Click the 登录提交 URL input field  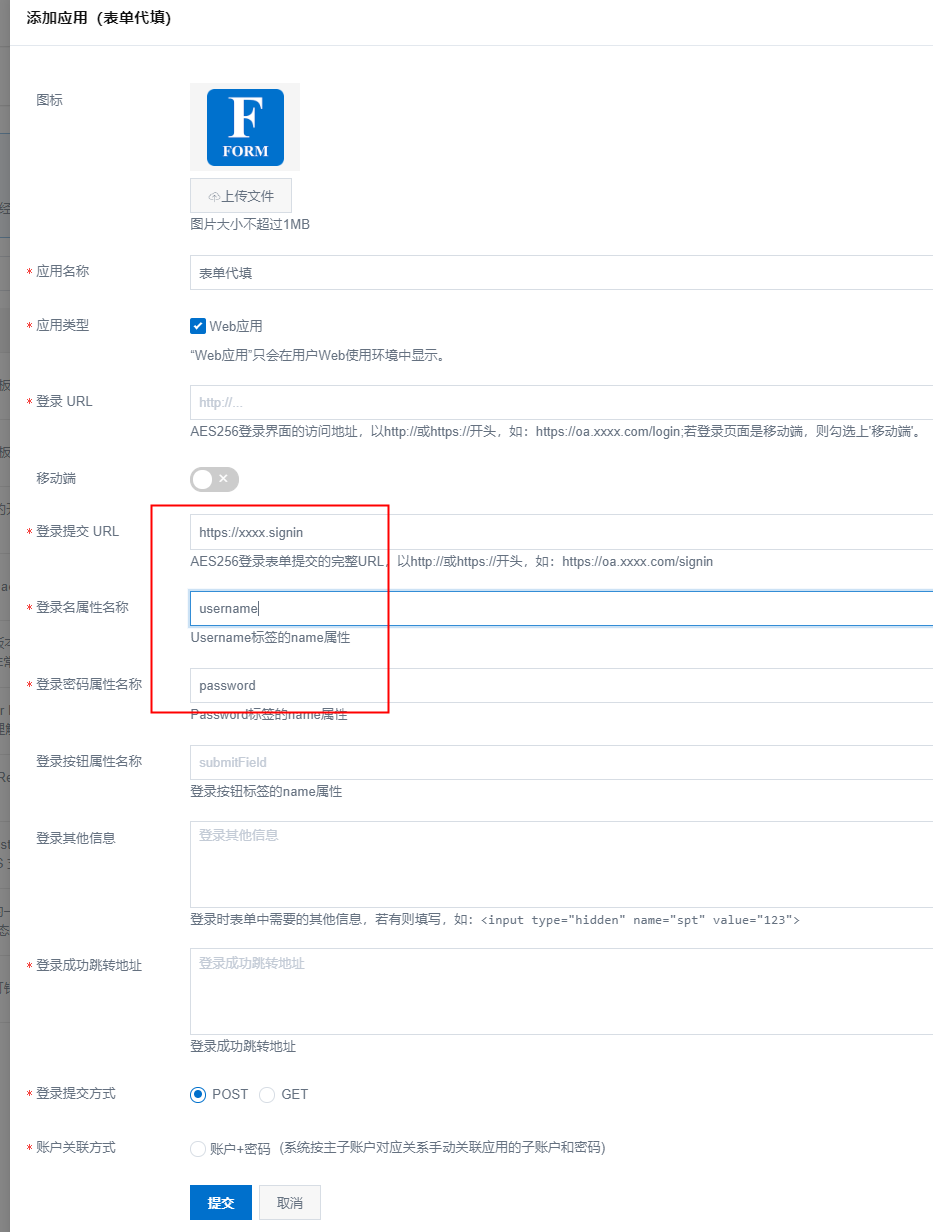(x=560, y=533)
